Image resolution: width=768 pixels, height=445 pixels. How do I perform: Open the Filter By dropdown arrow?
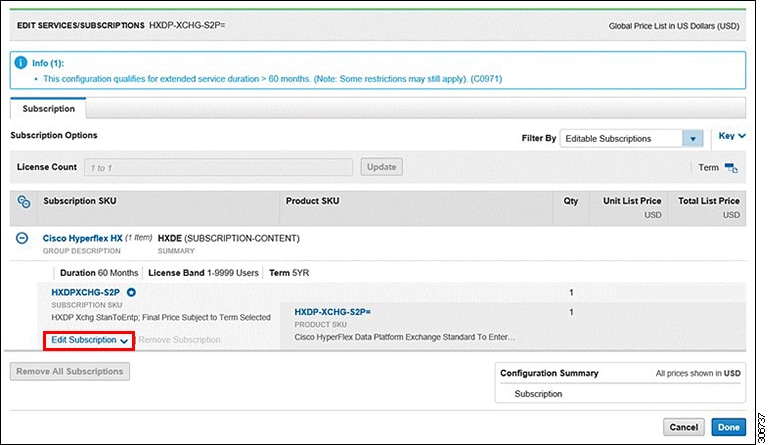(693, 139)
